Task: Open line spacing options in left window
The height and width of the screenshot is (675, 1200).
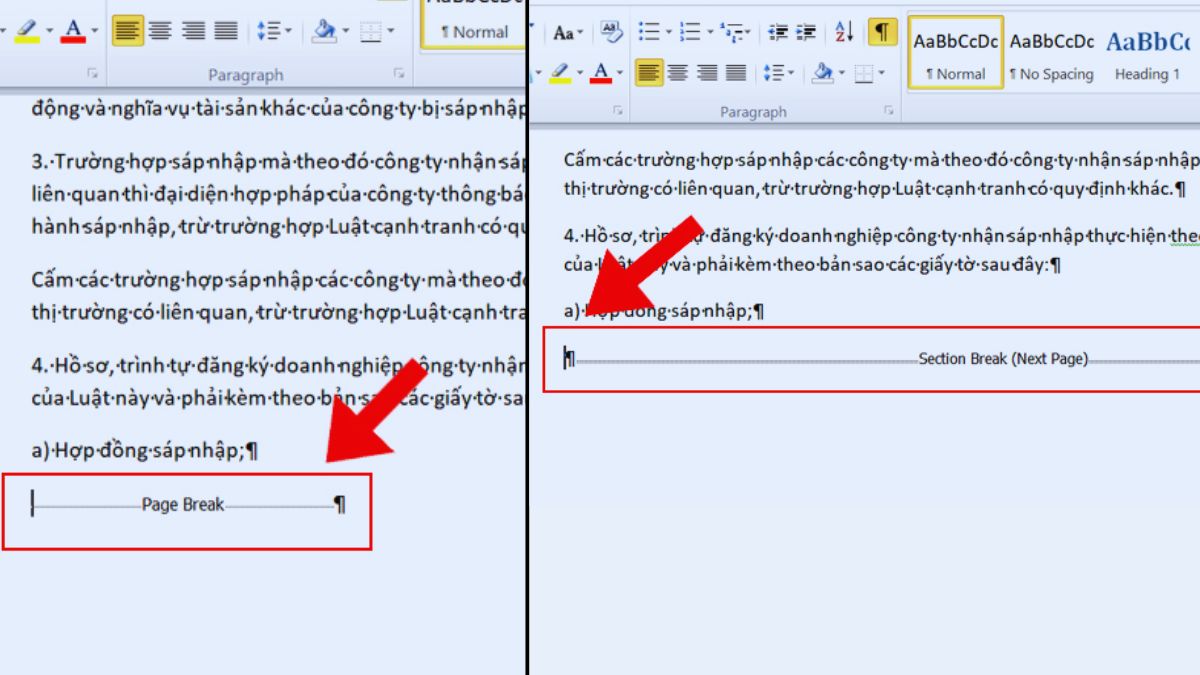Action: click(273, 31)
